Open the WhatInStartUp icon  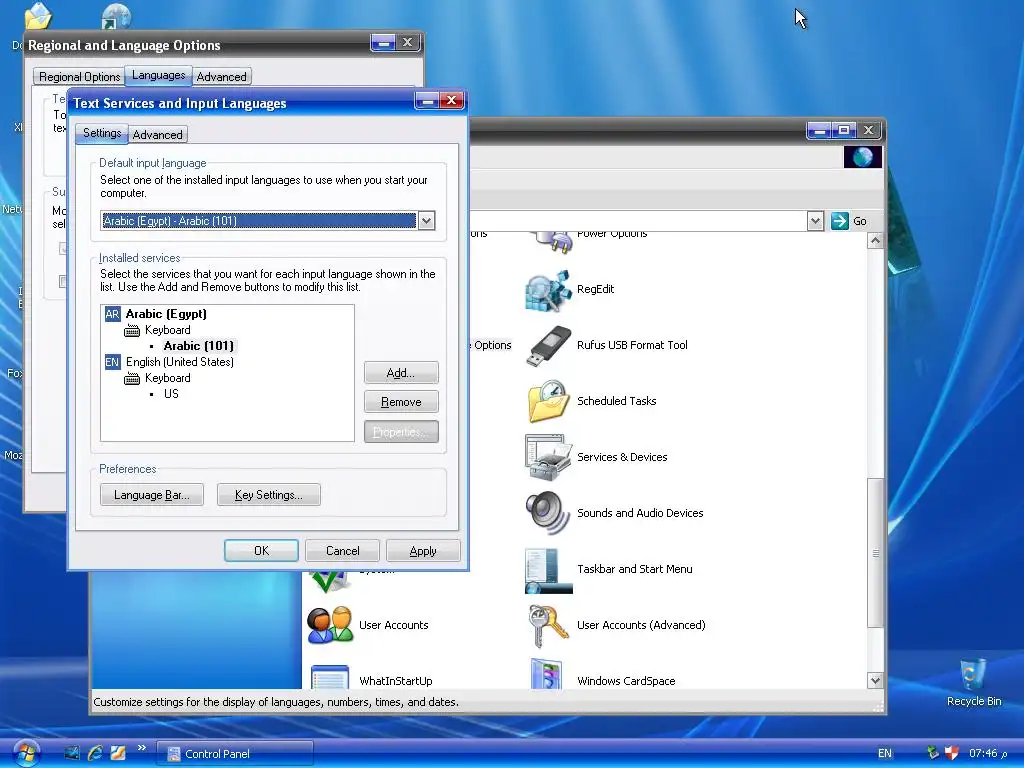330,677
